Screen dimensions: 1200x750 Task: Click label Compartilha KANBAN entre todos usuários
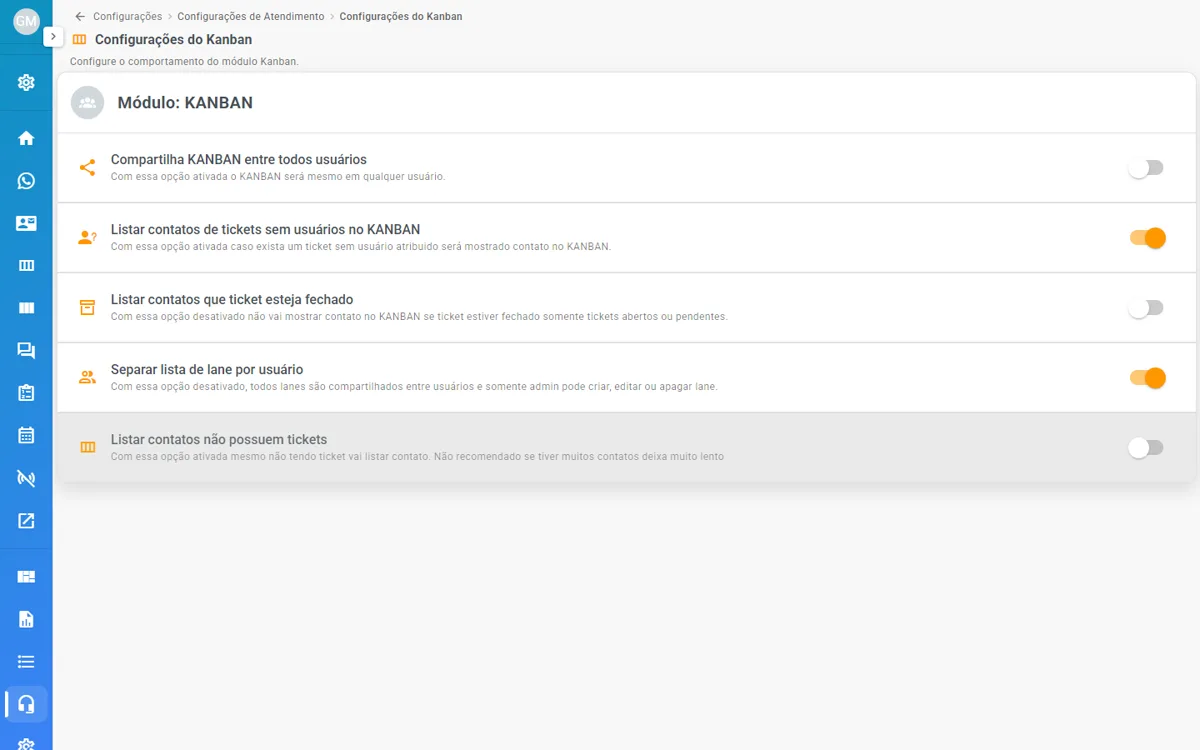tap(239, 159)
